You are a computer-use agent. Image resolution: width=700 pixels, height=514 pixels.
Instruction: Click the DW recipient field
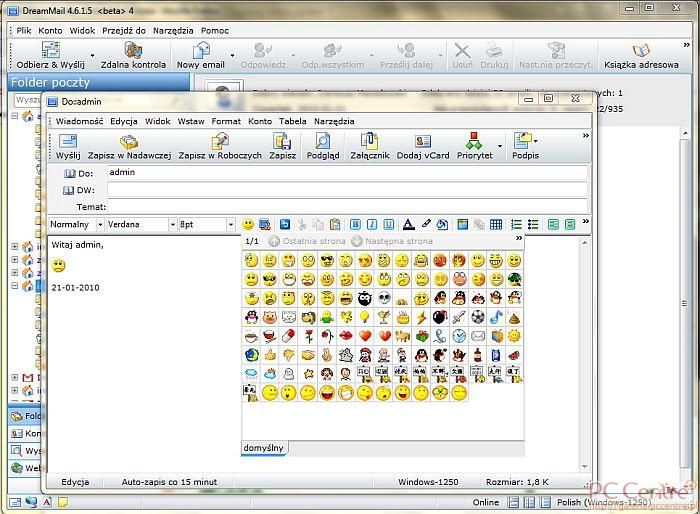tap(347, 190)
